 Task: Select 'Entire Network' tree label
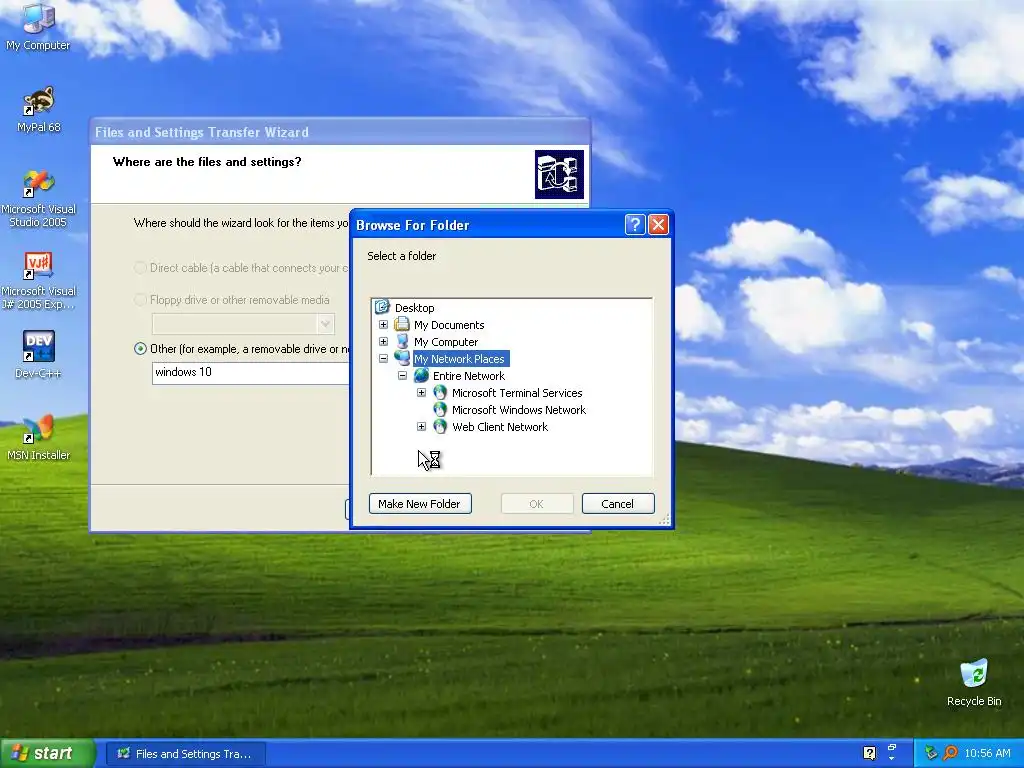point(469,376)
